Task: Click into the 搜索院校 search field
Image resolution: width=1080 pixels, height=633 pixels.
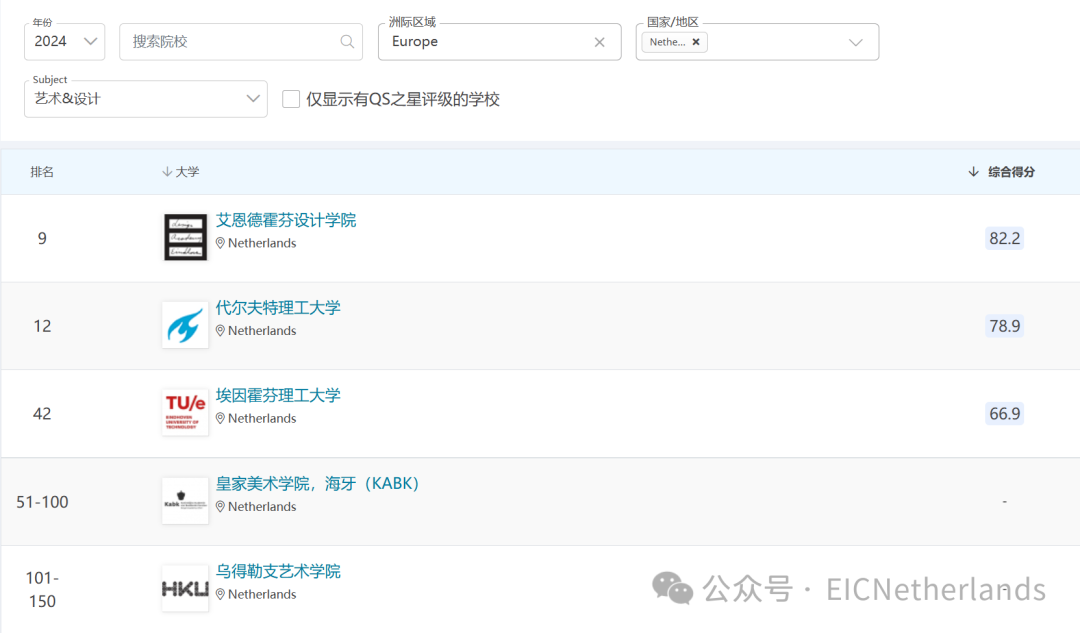Action: pos(241,41)
